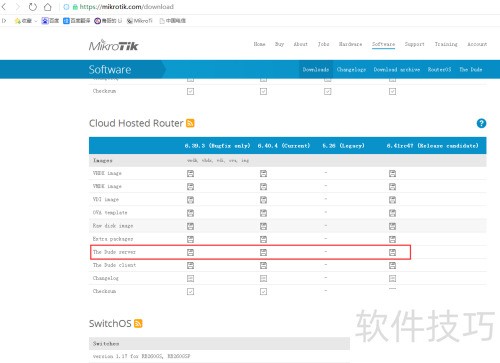The height and width of the screenshot is (363, 500).
Task: Reload the current page
Action: [x=32, y=6]
